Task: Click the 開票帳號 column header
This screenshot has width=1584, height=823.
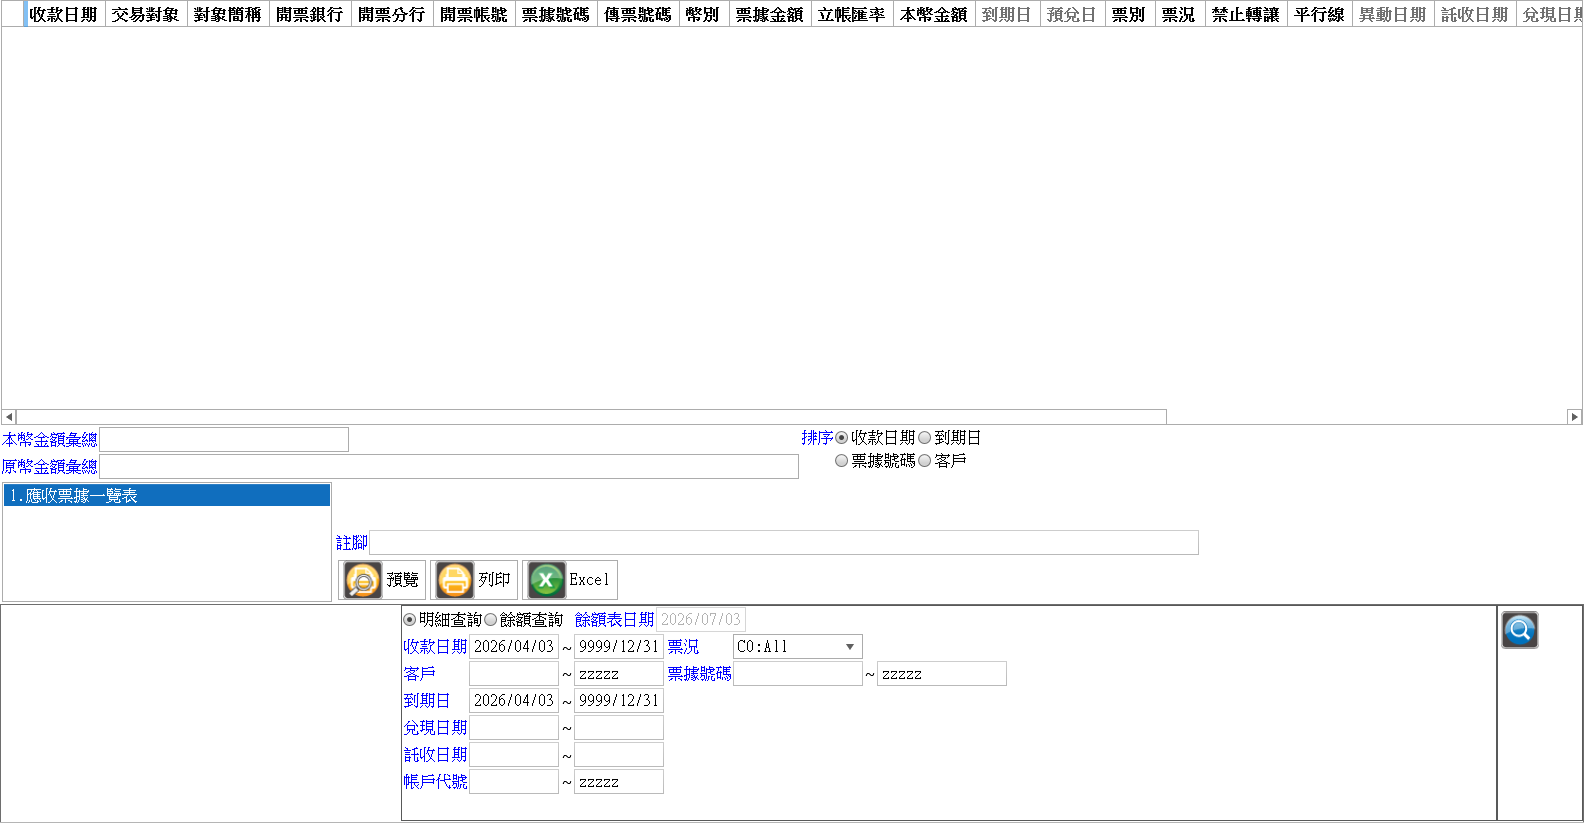Action: coord(474,14)
